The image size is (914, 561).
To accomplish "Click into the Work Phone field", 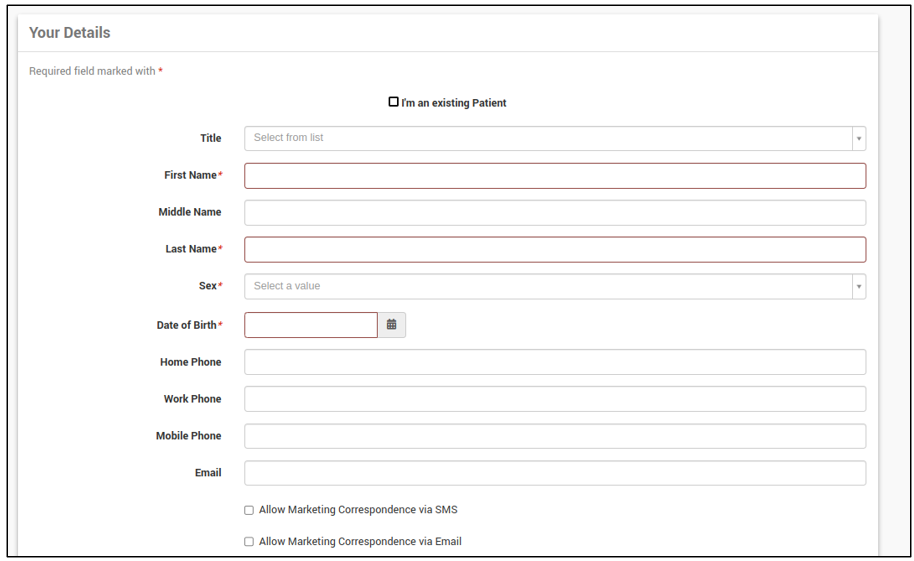I will coord(555,399).
